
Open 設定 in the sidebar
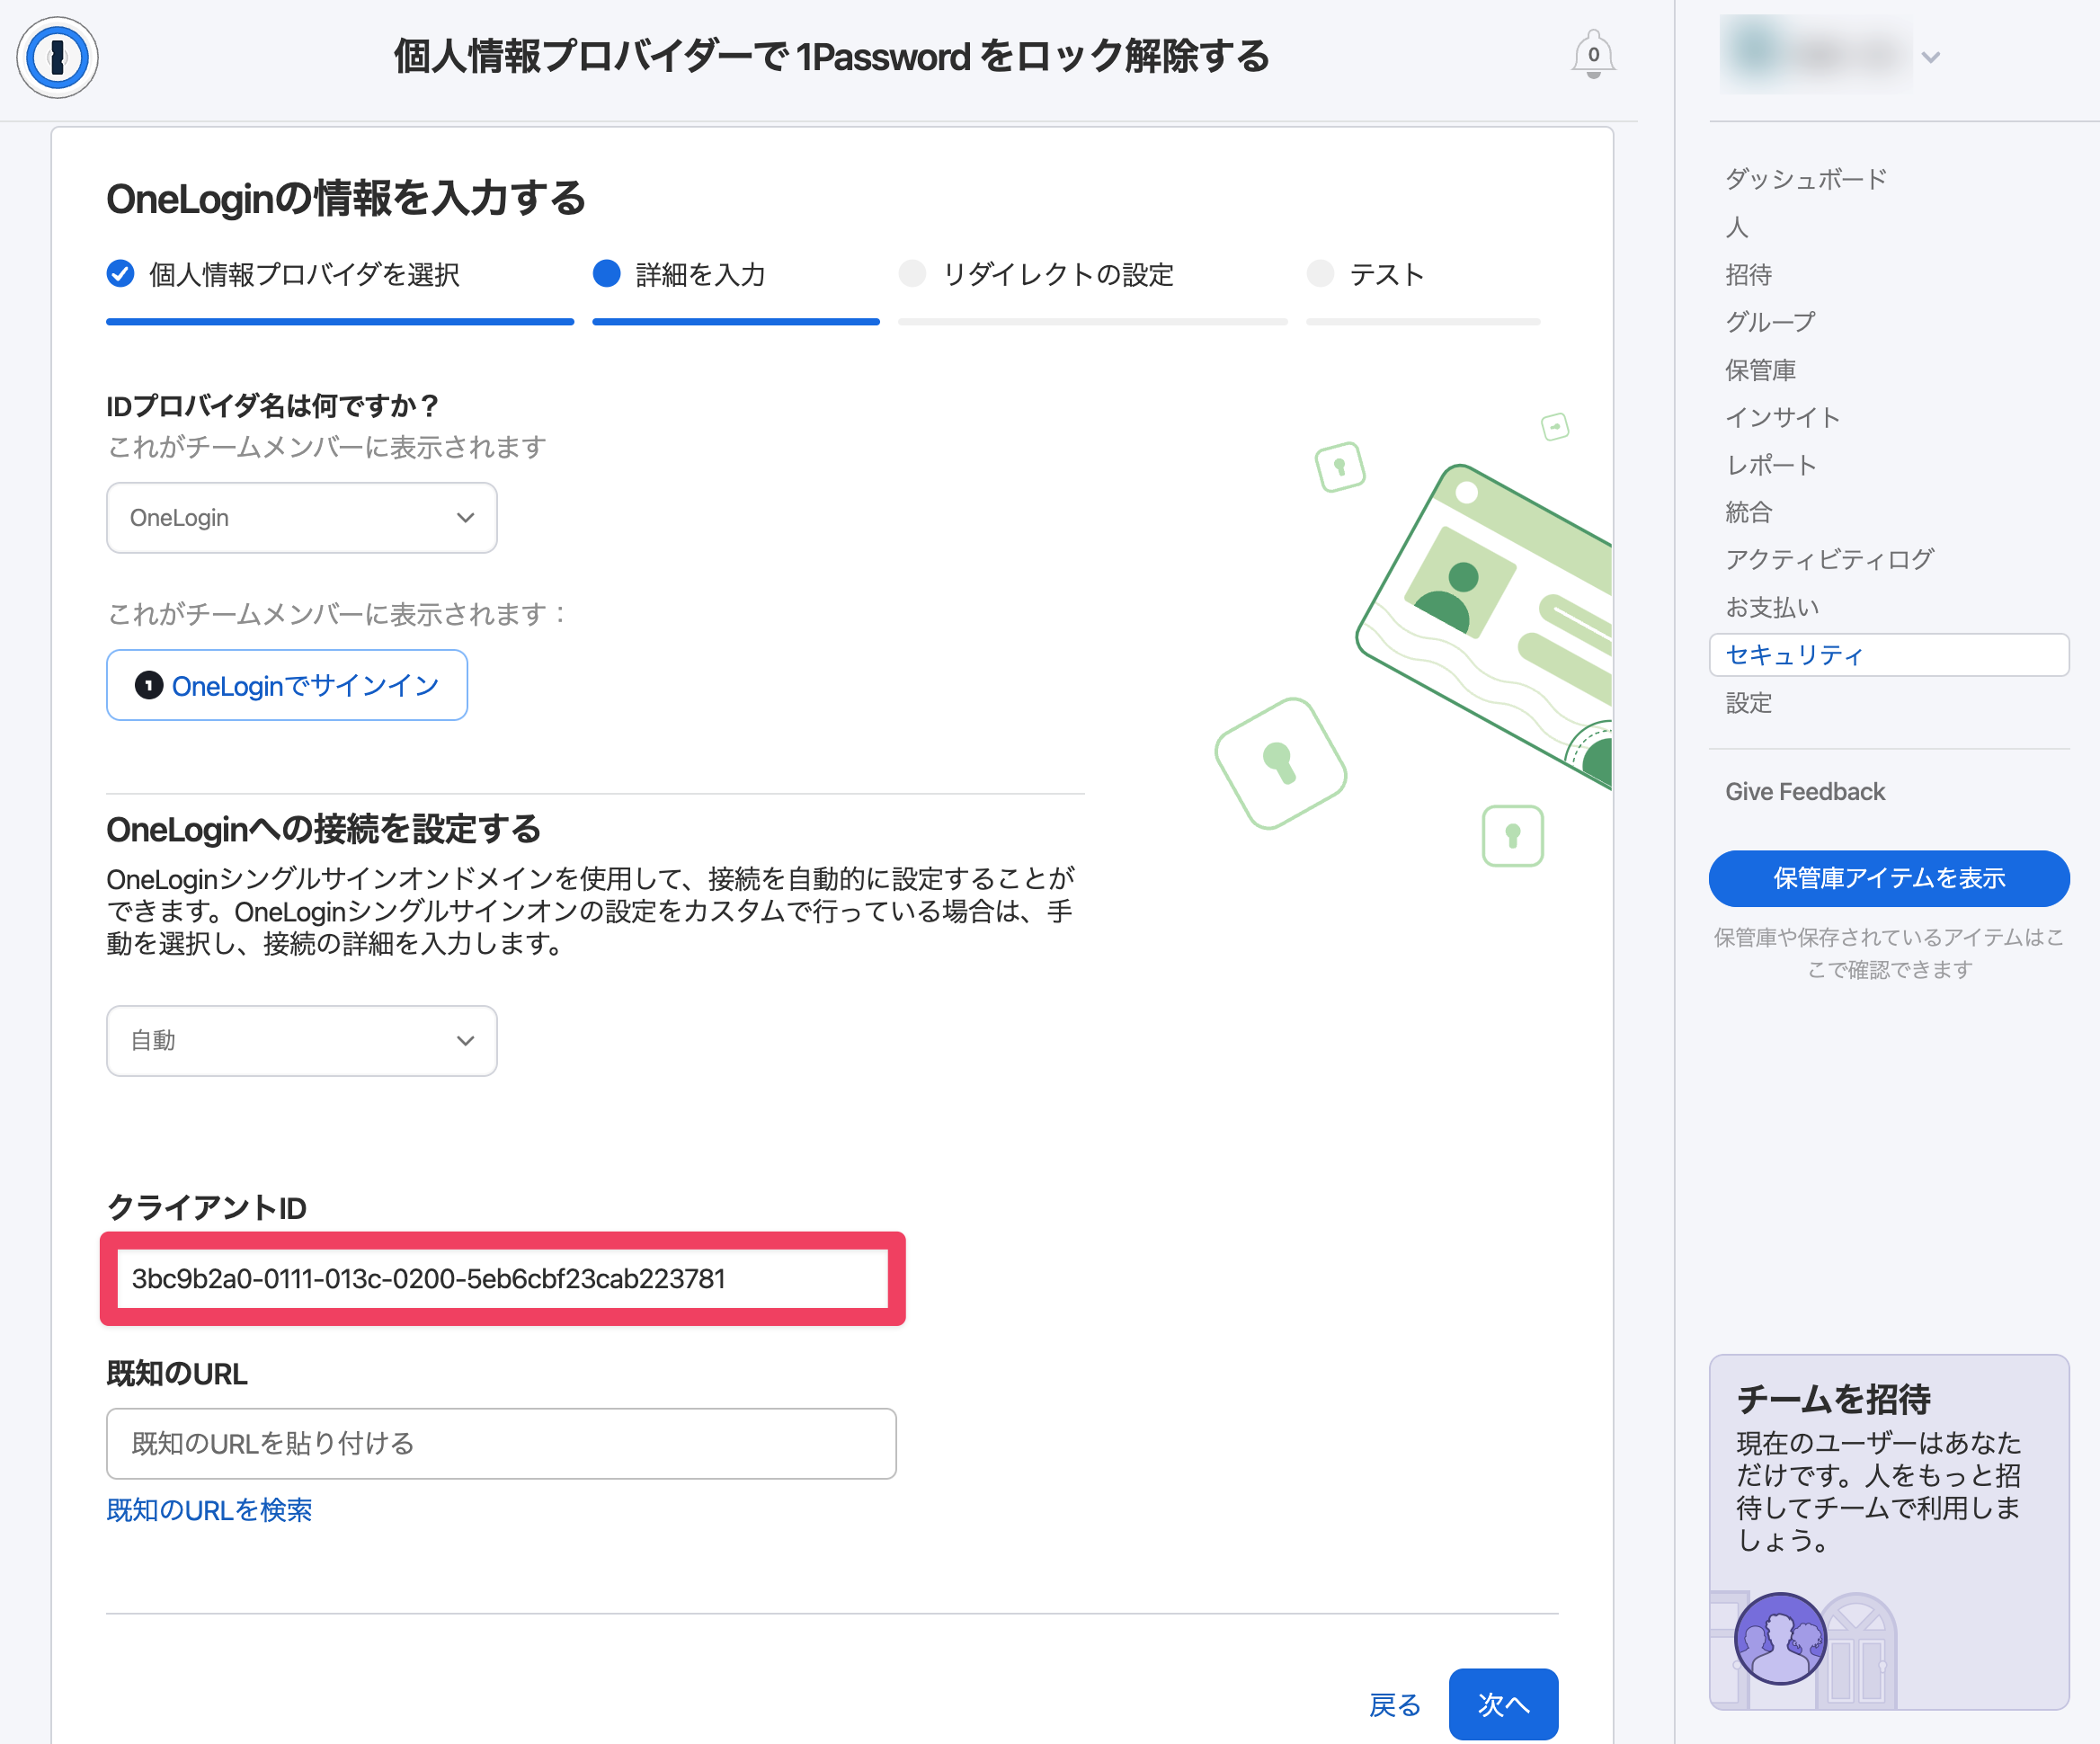1748,703
